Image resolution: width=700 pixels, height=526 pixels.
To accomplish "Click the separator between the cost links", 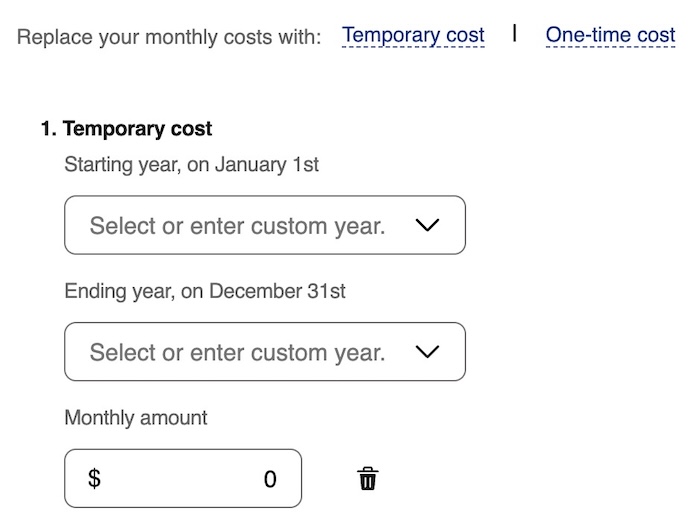I will 515,34.
